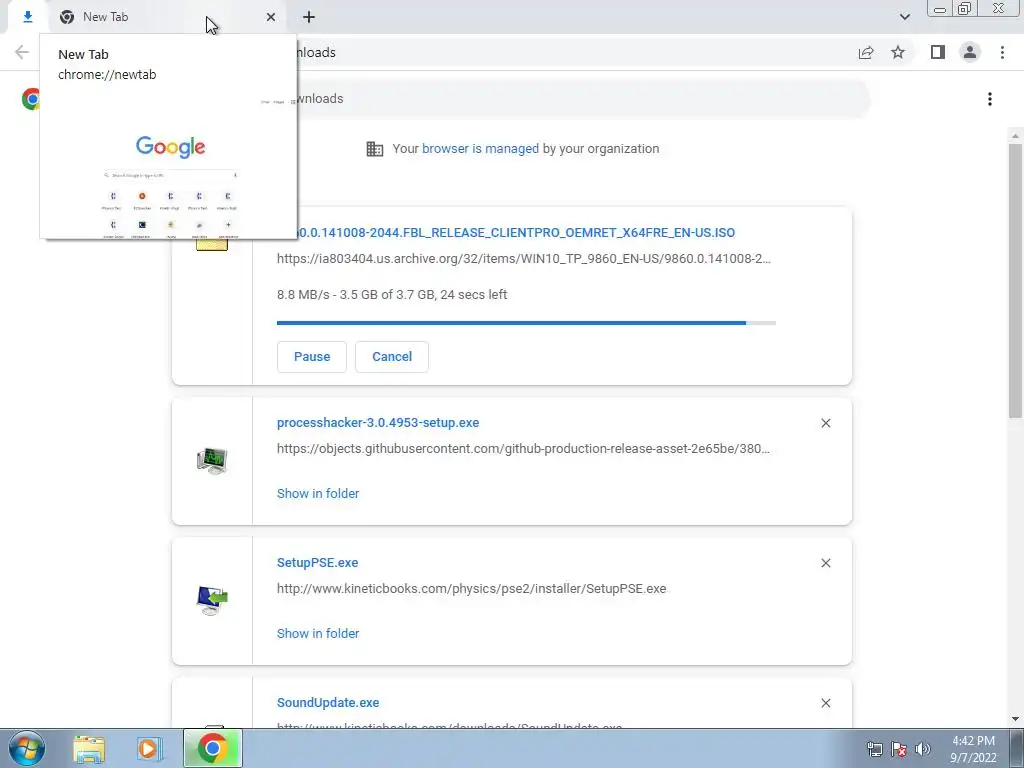The image size is (1024, 768).
Task: Remove SoundUpdate.exe from the list
Action: point(825,703)
